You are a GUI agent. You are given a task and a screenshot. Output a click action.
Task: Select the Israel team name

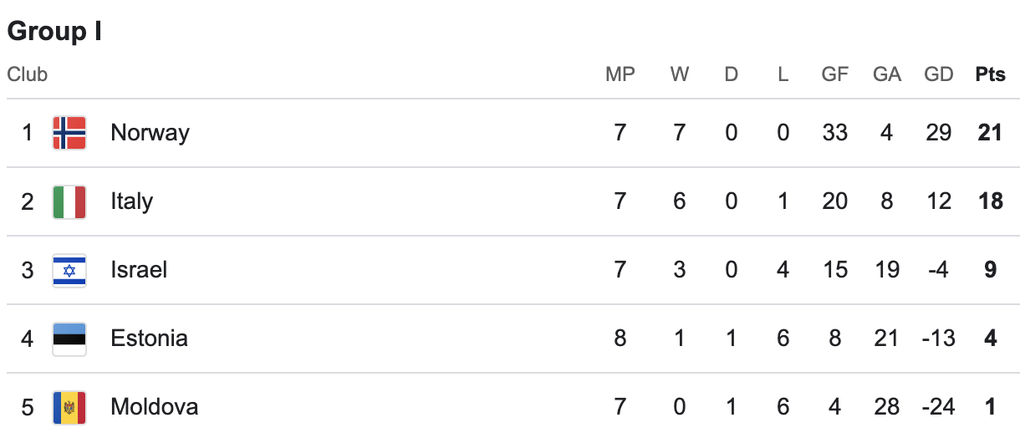139,270
